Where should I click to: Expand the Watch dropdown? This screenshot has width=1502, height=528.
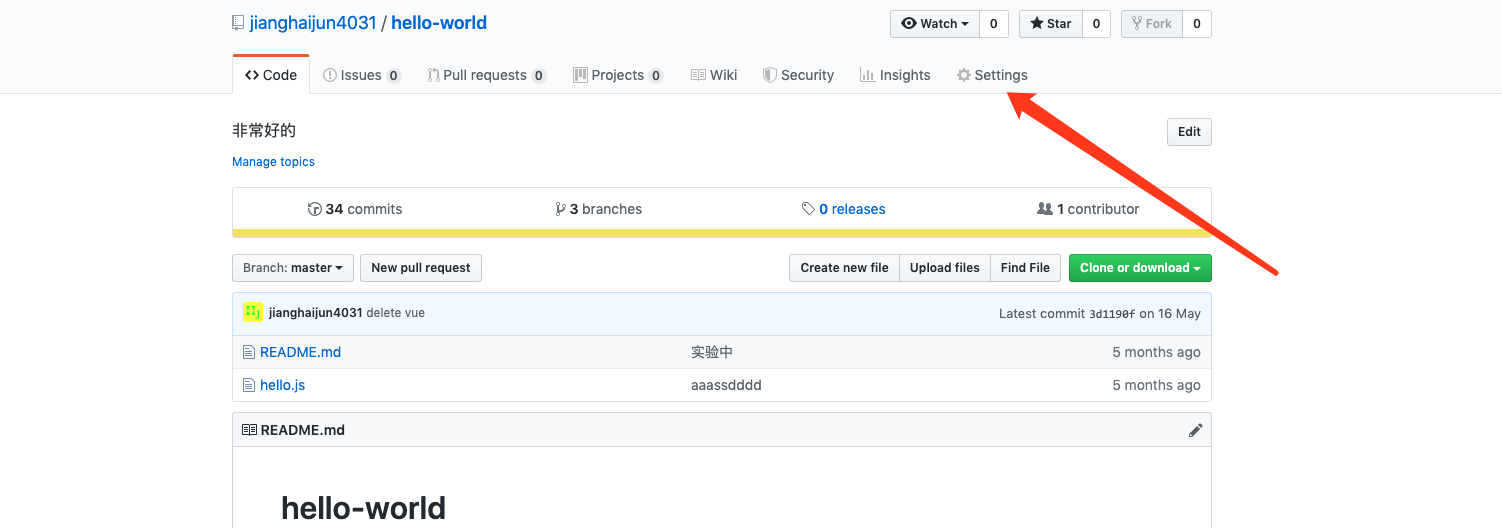pos(935,24)
